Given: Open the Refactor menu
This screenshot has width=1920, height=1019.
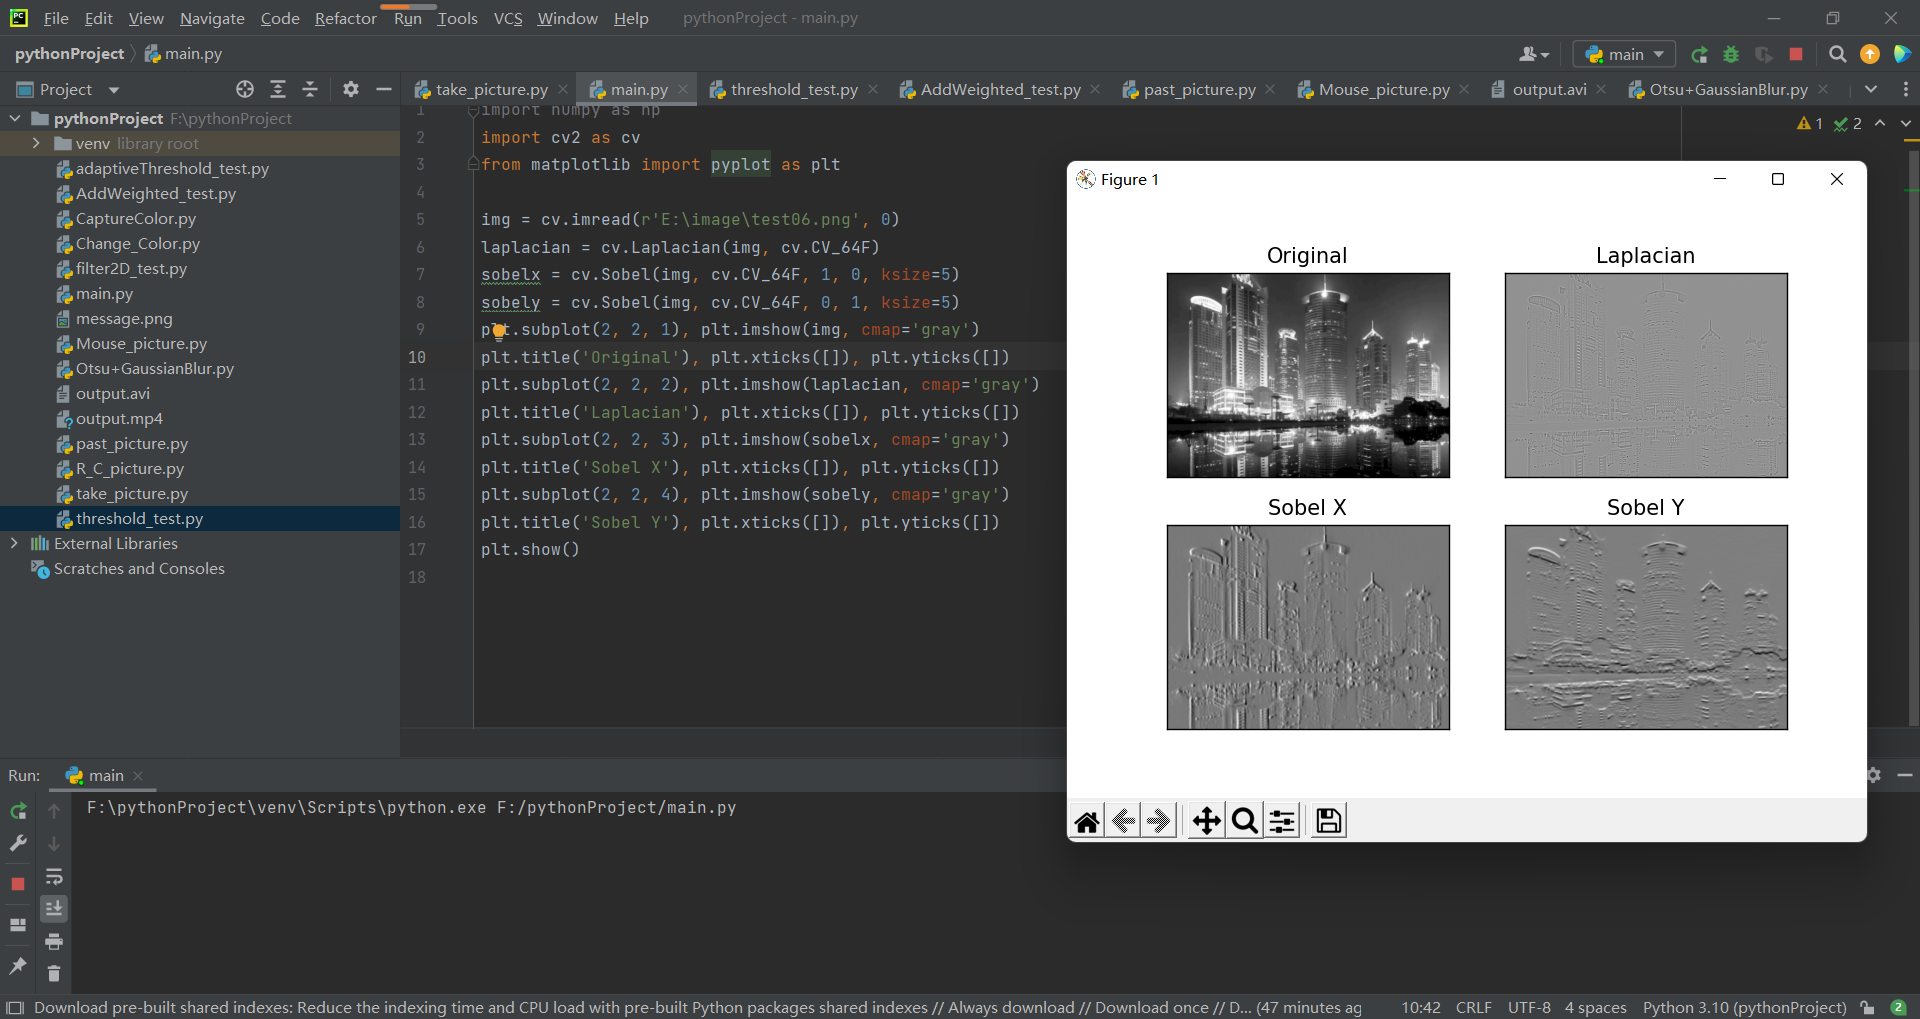Looking at the screenshot, I should [345, 18].
